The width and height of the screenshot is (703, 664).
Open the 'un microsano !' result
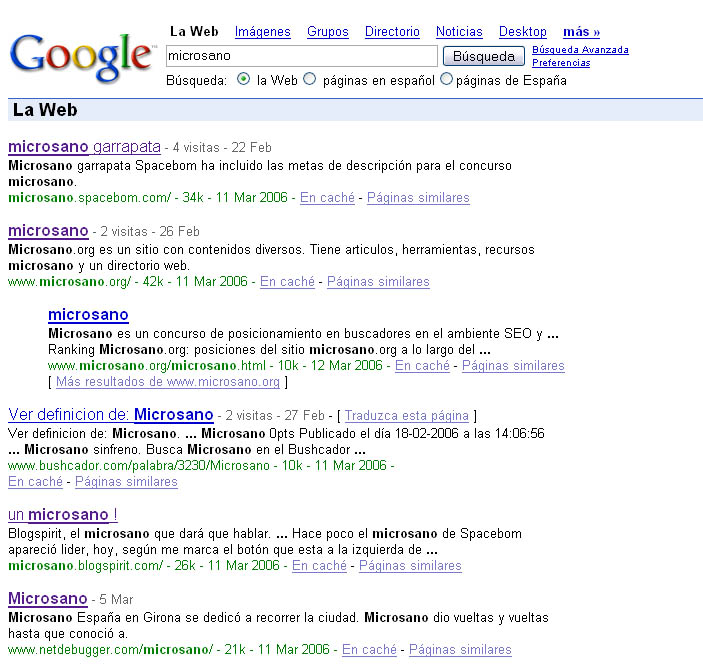(63, 515)
